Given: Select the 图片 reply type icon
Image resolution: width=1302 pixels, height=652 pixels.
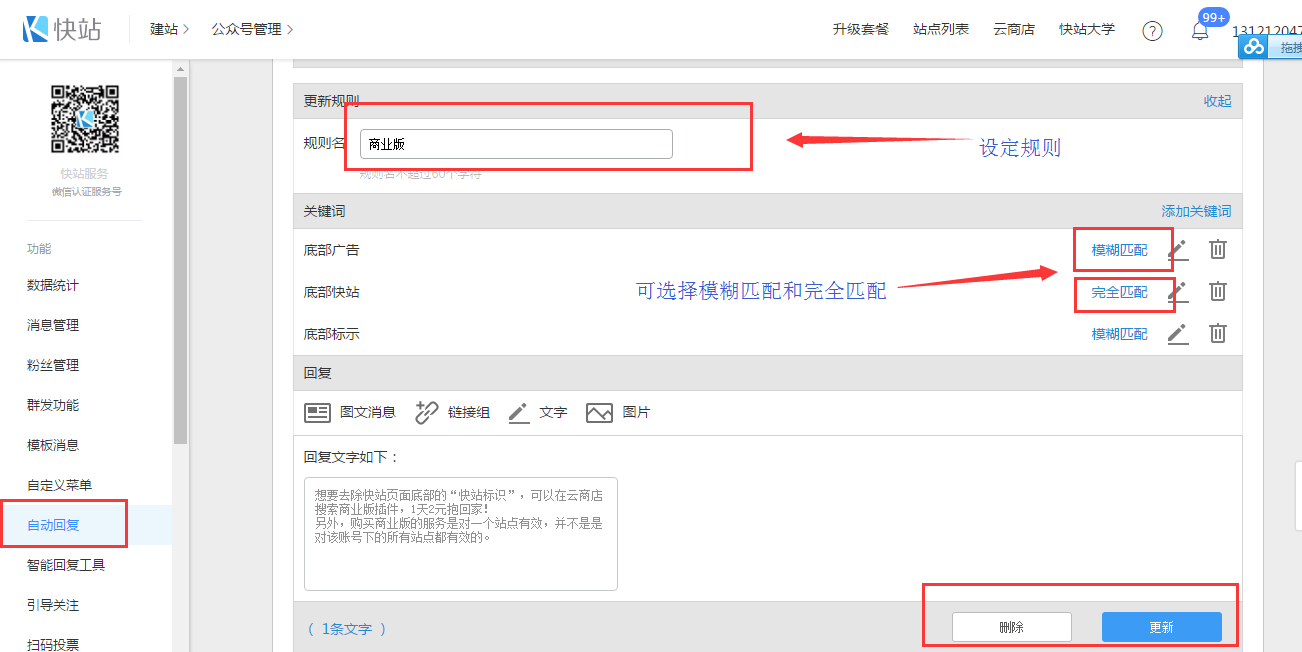Looking at the screenshot, I should [x=599, y=413].
